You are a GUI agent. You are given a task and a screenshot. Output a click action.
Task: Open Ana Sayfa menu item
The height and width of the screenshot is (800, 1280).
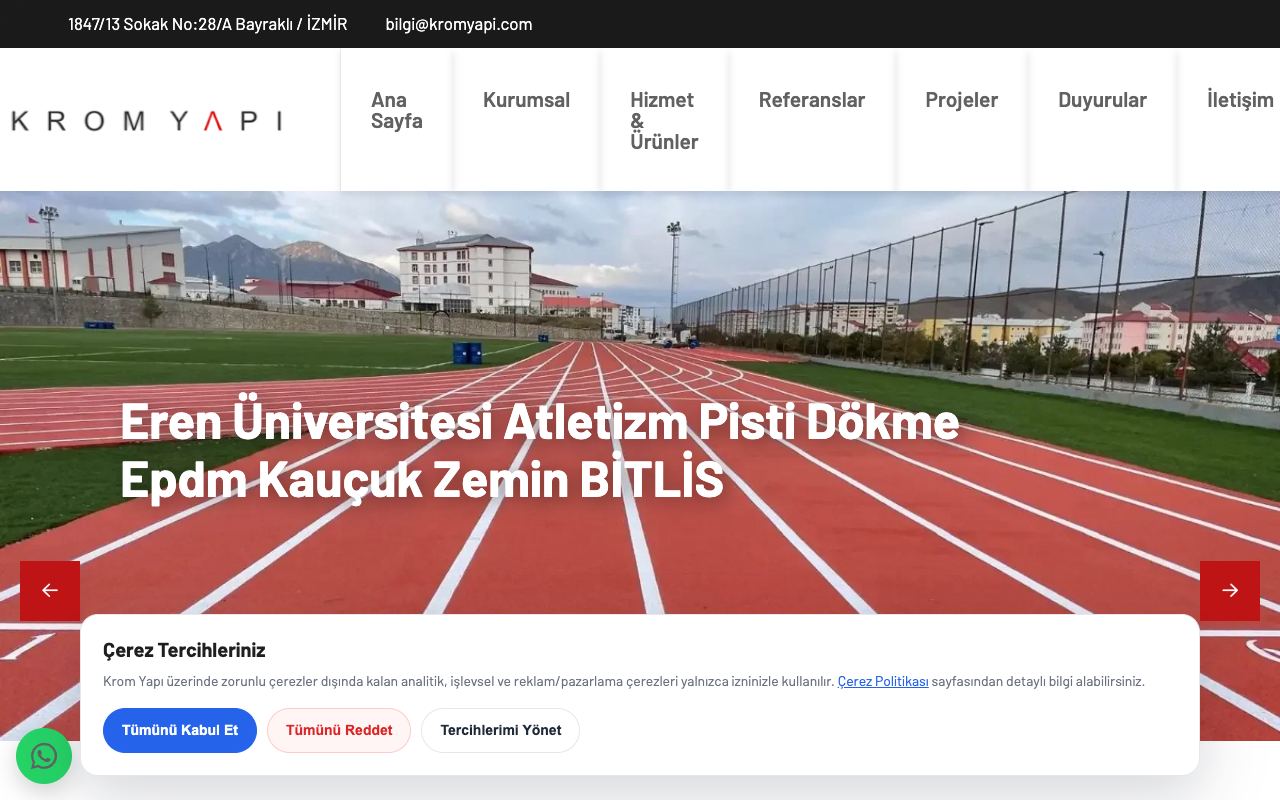[397, 110]
